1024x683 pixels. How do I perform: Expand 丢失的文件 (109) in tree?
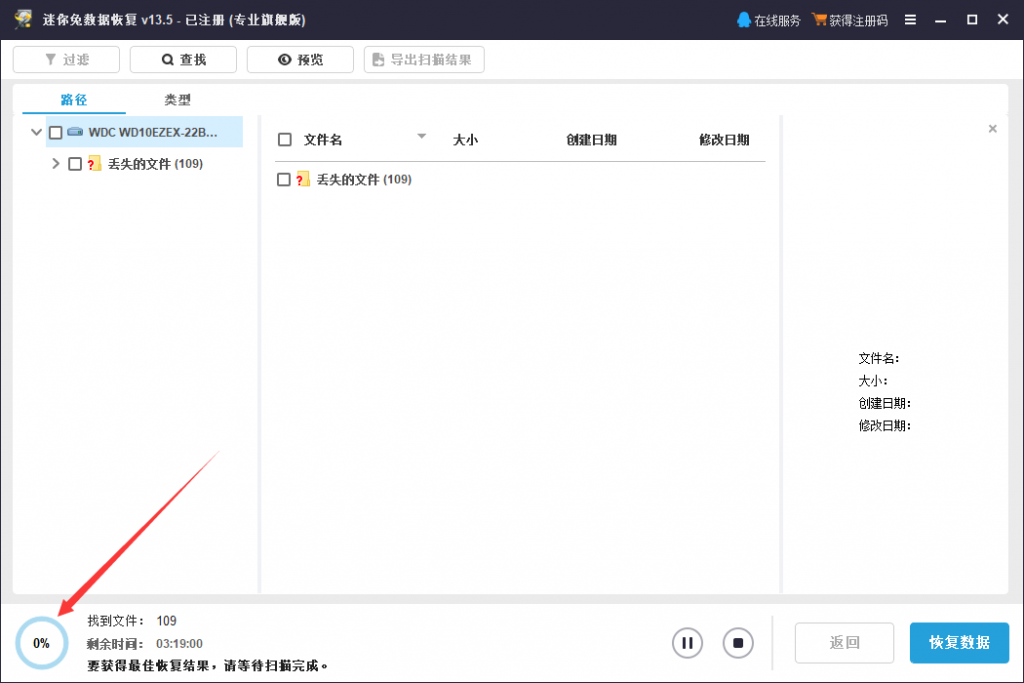pyautogui.click(x=56, y=163)
